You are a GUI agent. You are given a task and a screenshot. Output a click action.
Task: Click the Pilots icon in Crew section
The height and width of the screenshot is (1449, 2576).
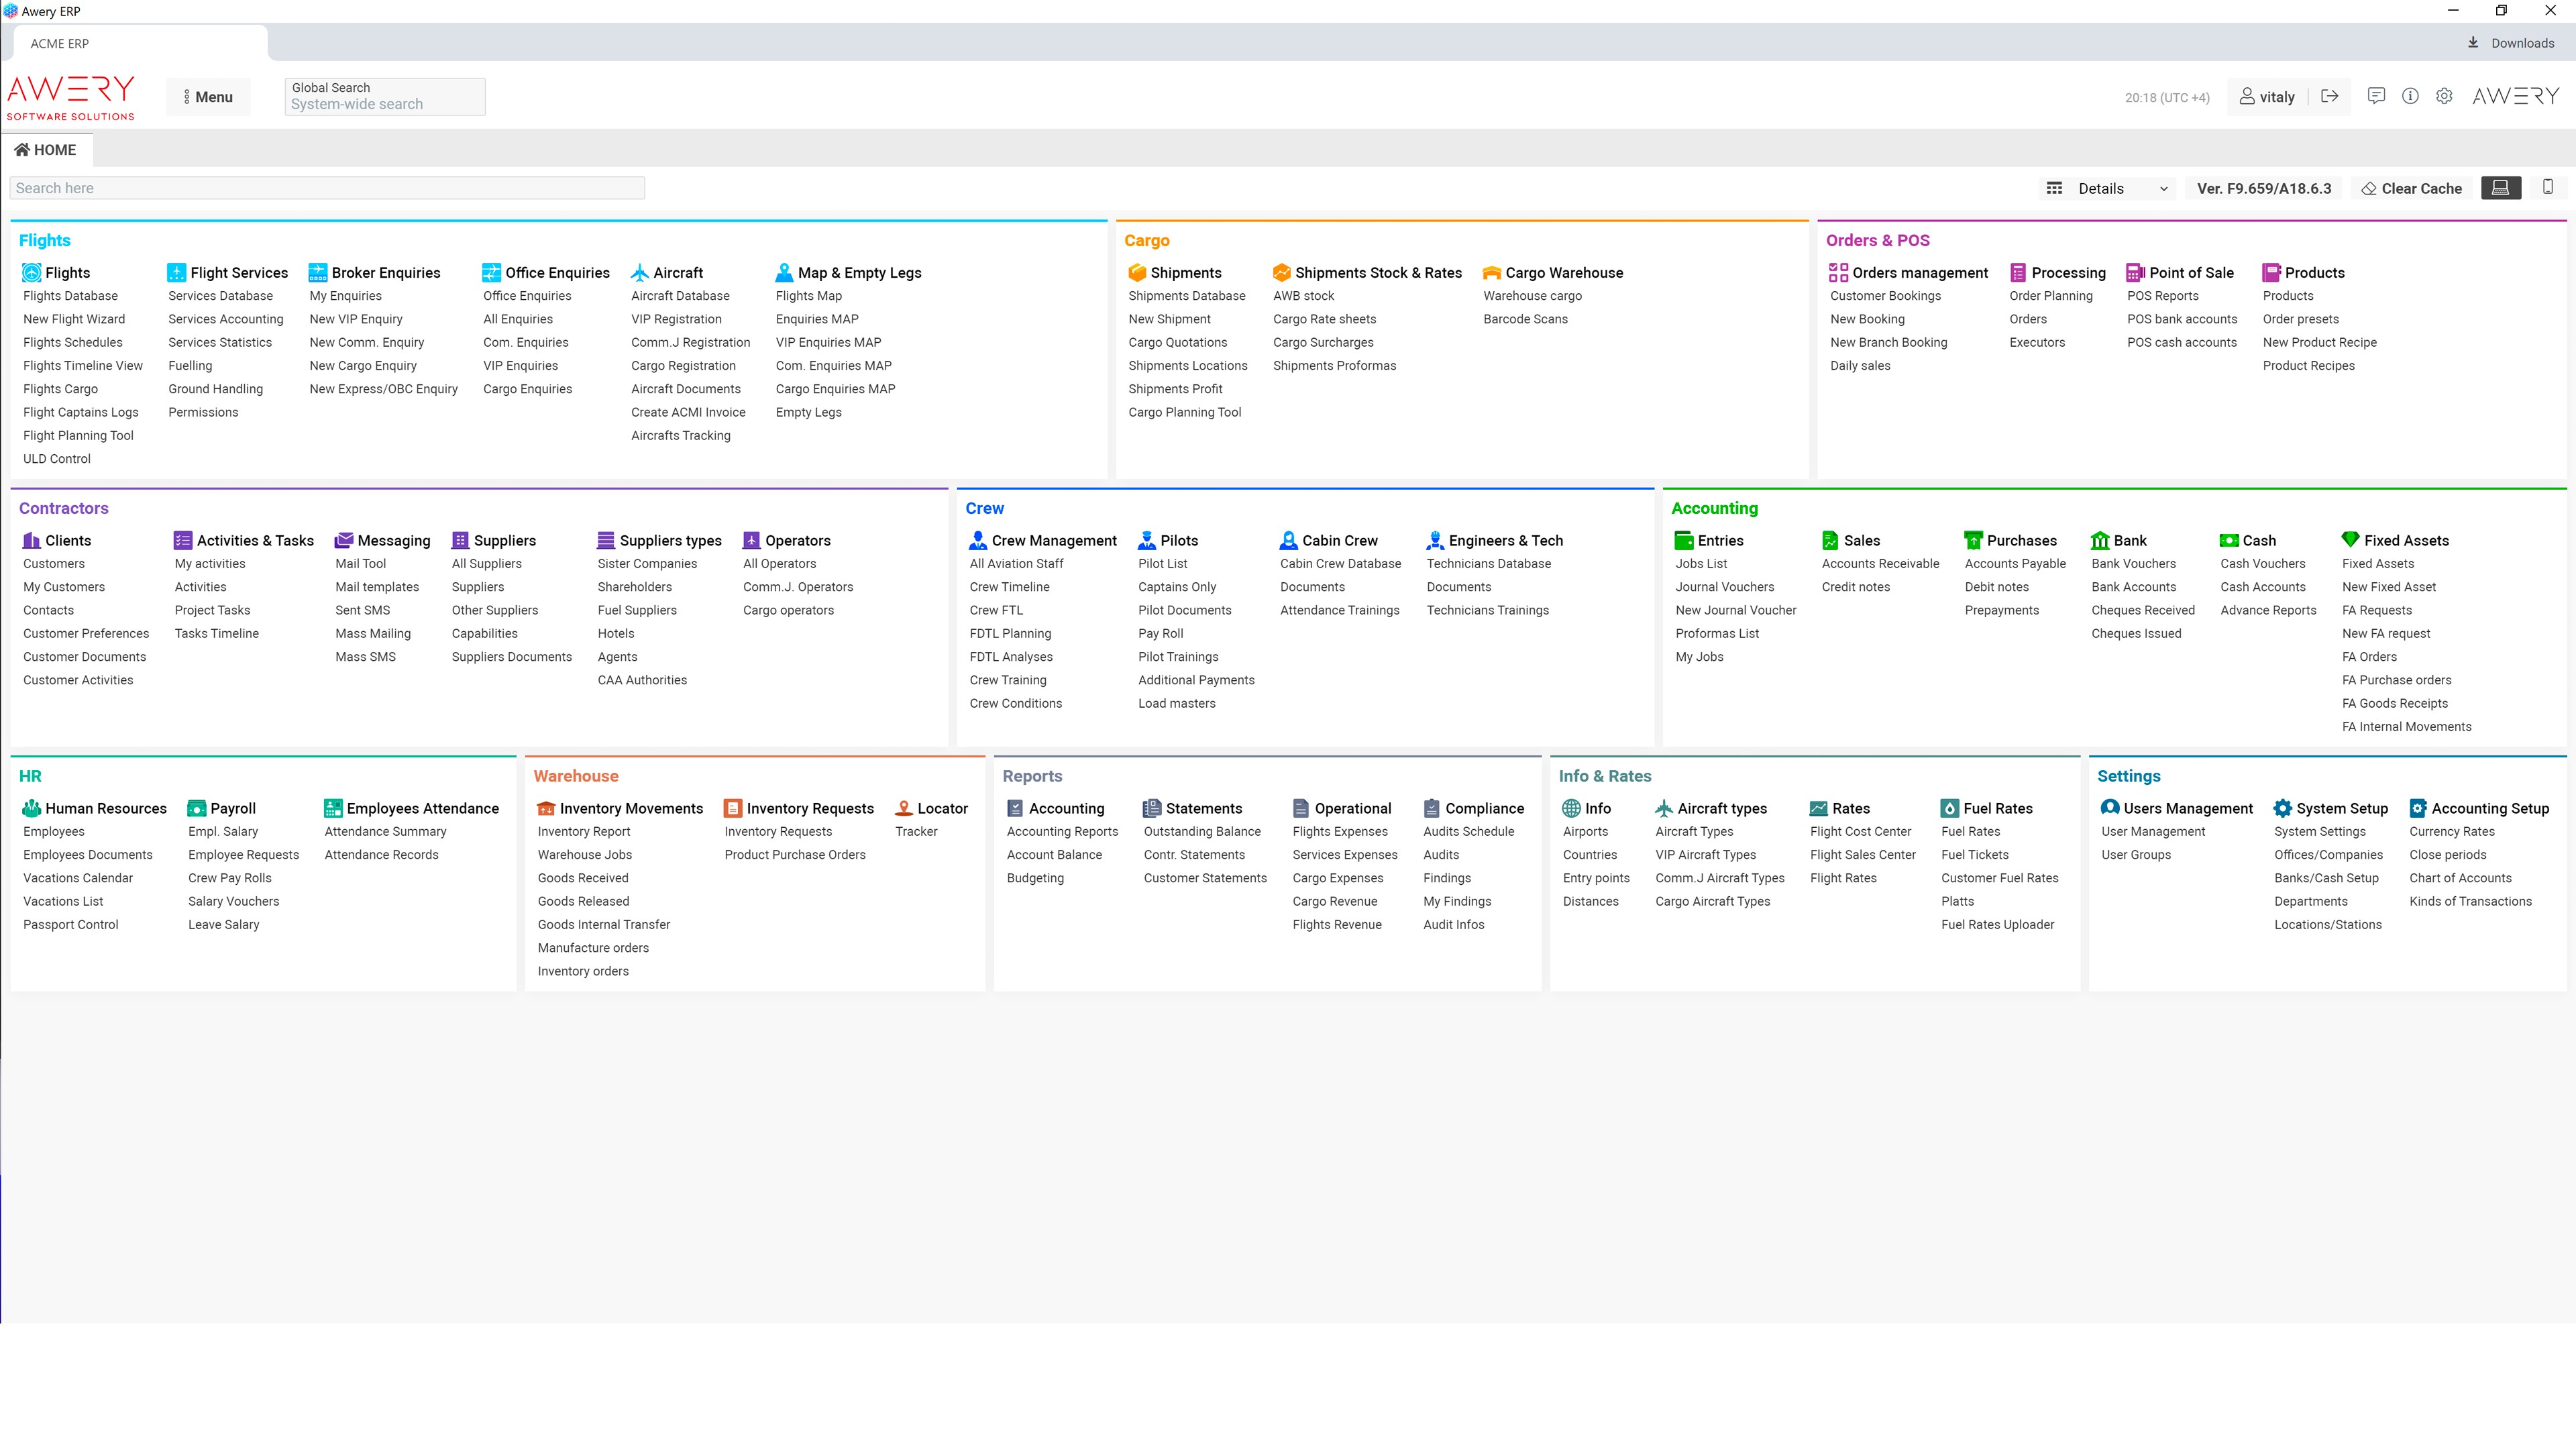click(x=1147, y=540)
